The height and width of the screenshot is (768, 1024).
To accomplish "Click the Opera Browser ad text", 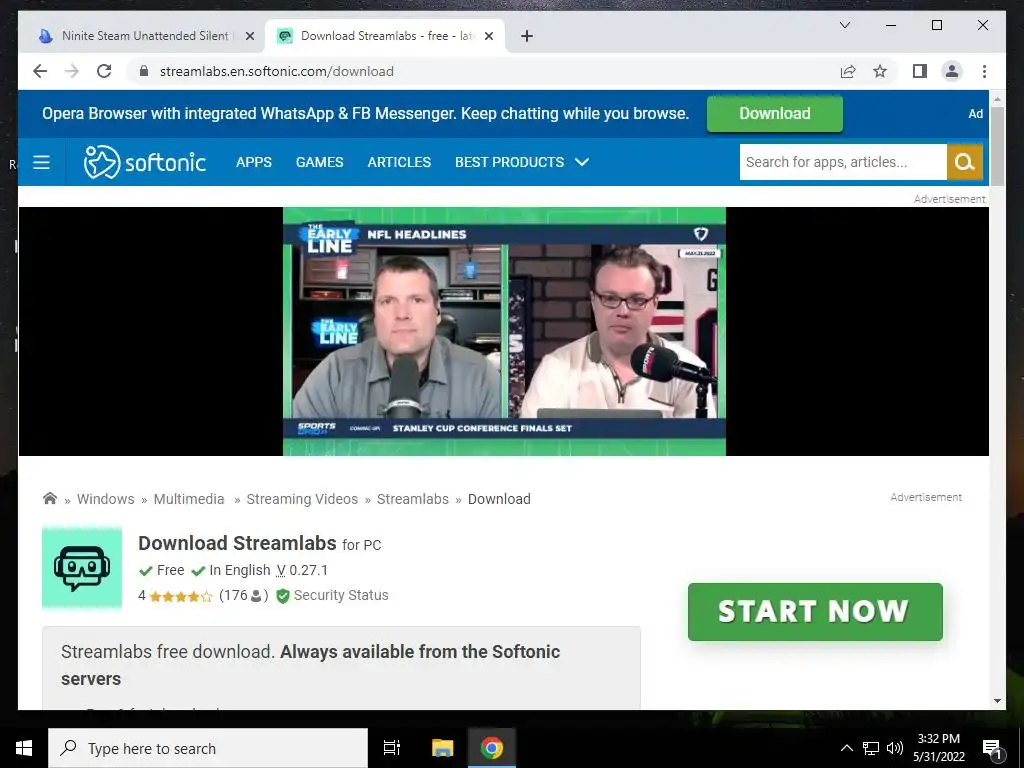I will coord(365,114).
